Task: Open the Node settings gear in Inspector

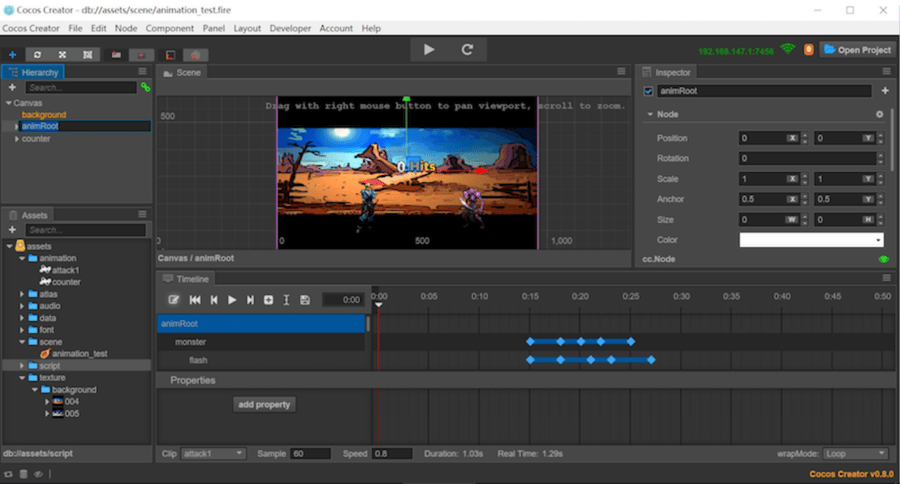Action: (879, 114)
